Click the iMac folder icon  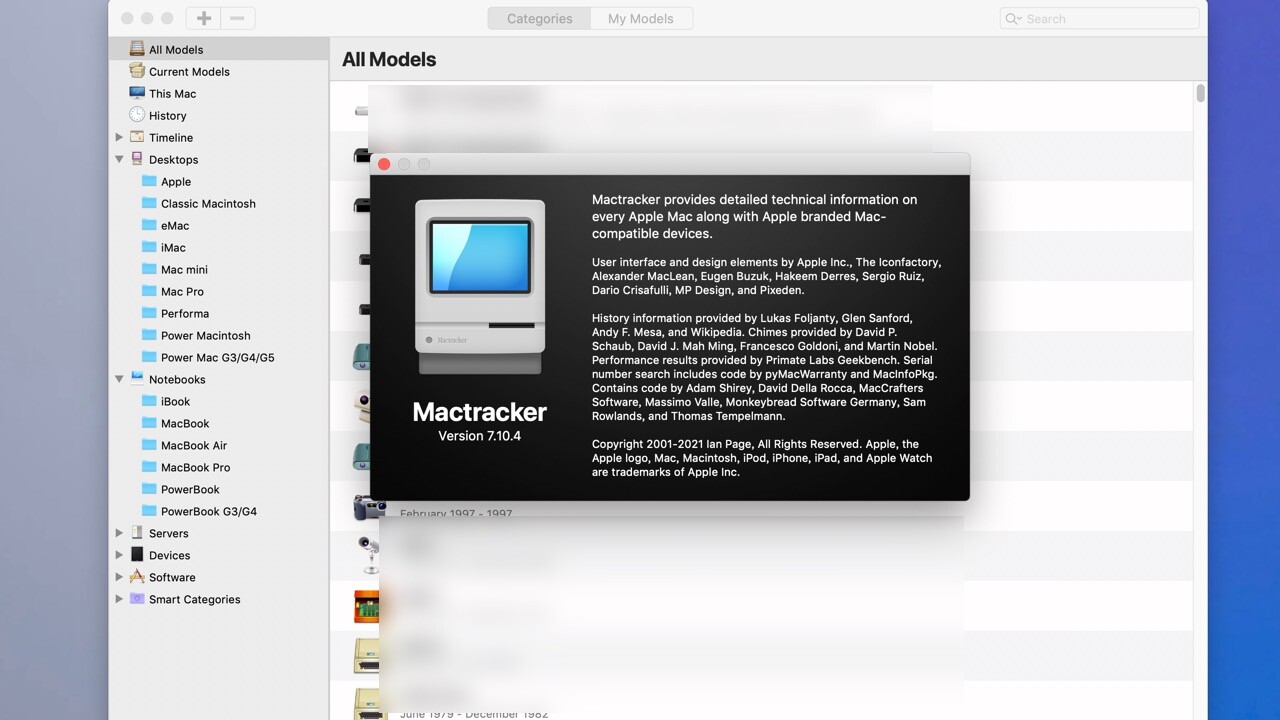point(149,247)
